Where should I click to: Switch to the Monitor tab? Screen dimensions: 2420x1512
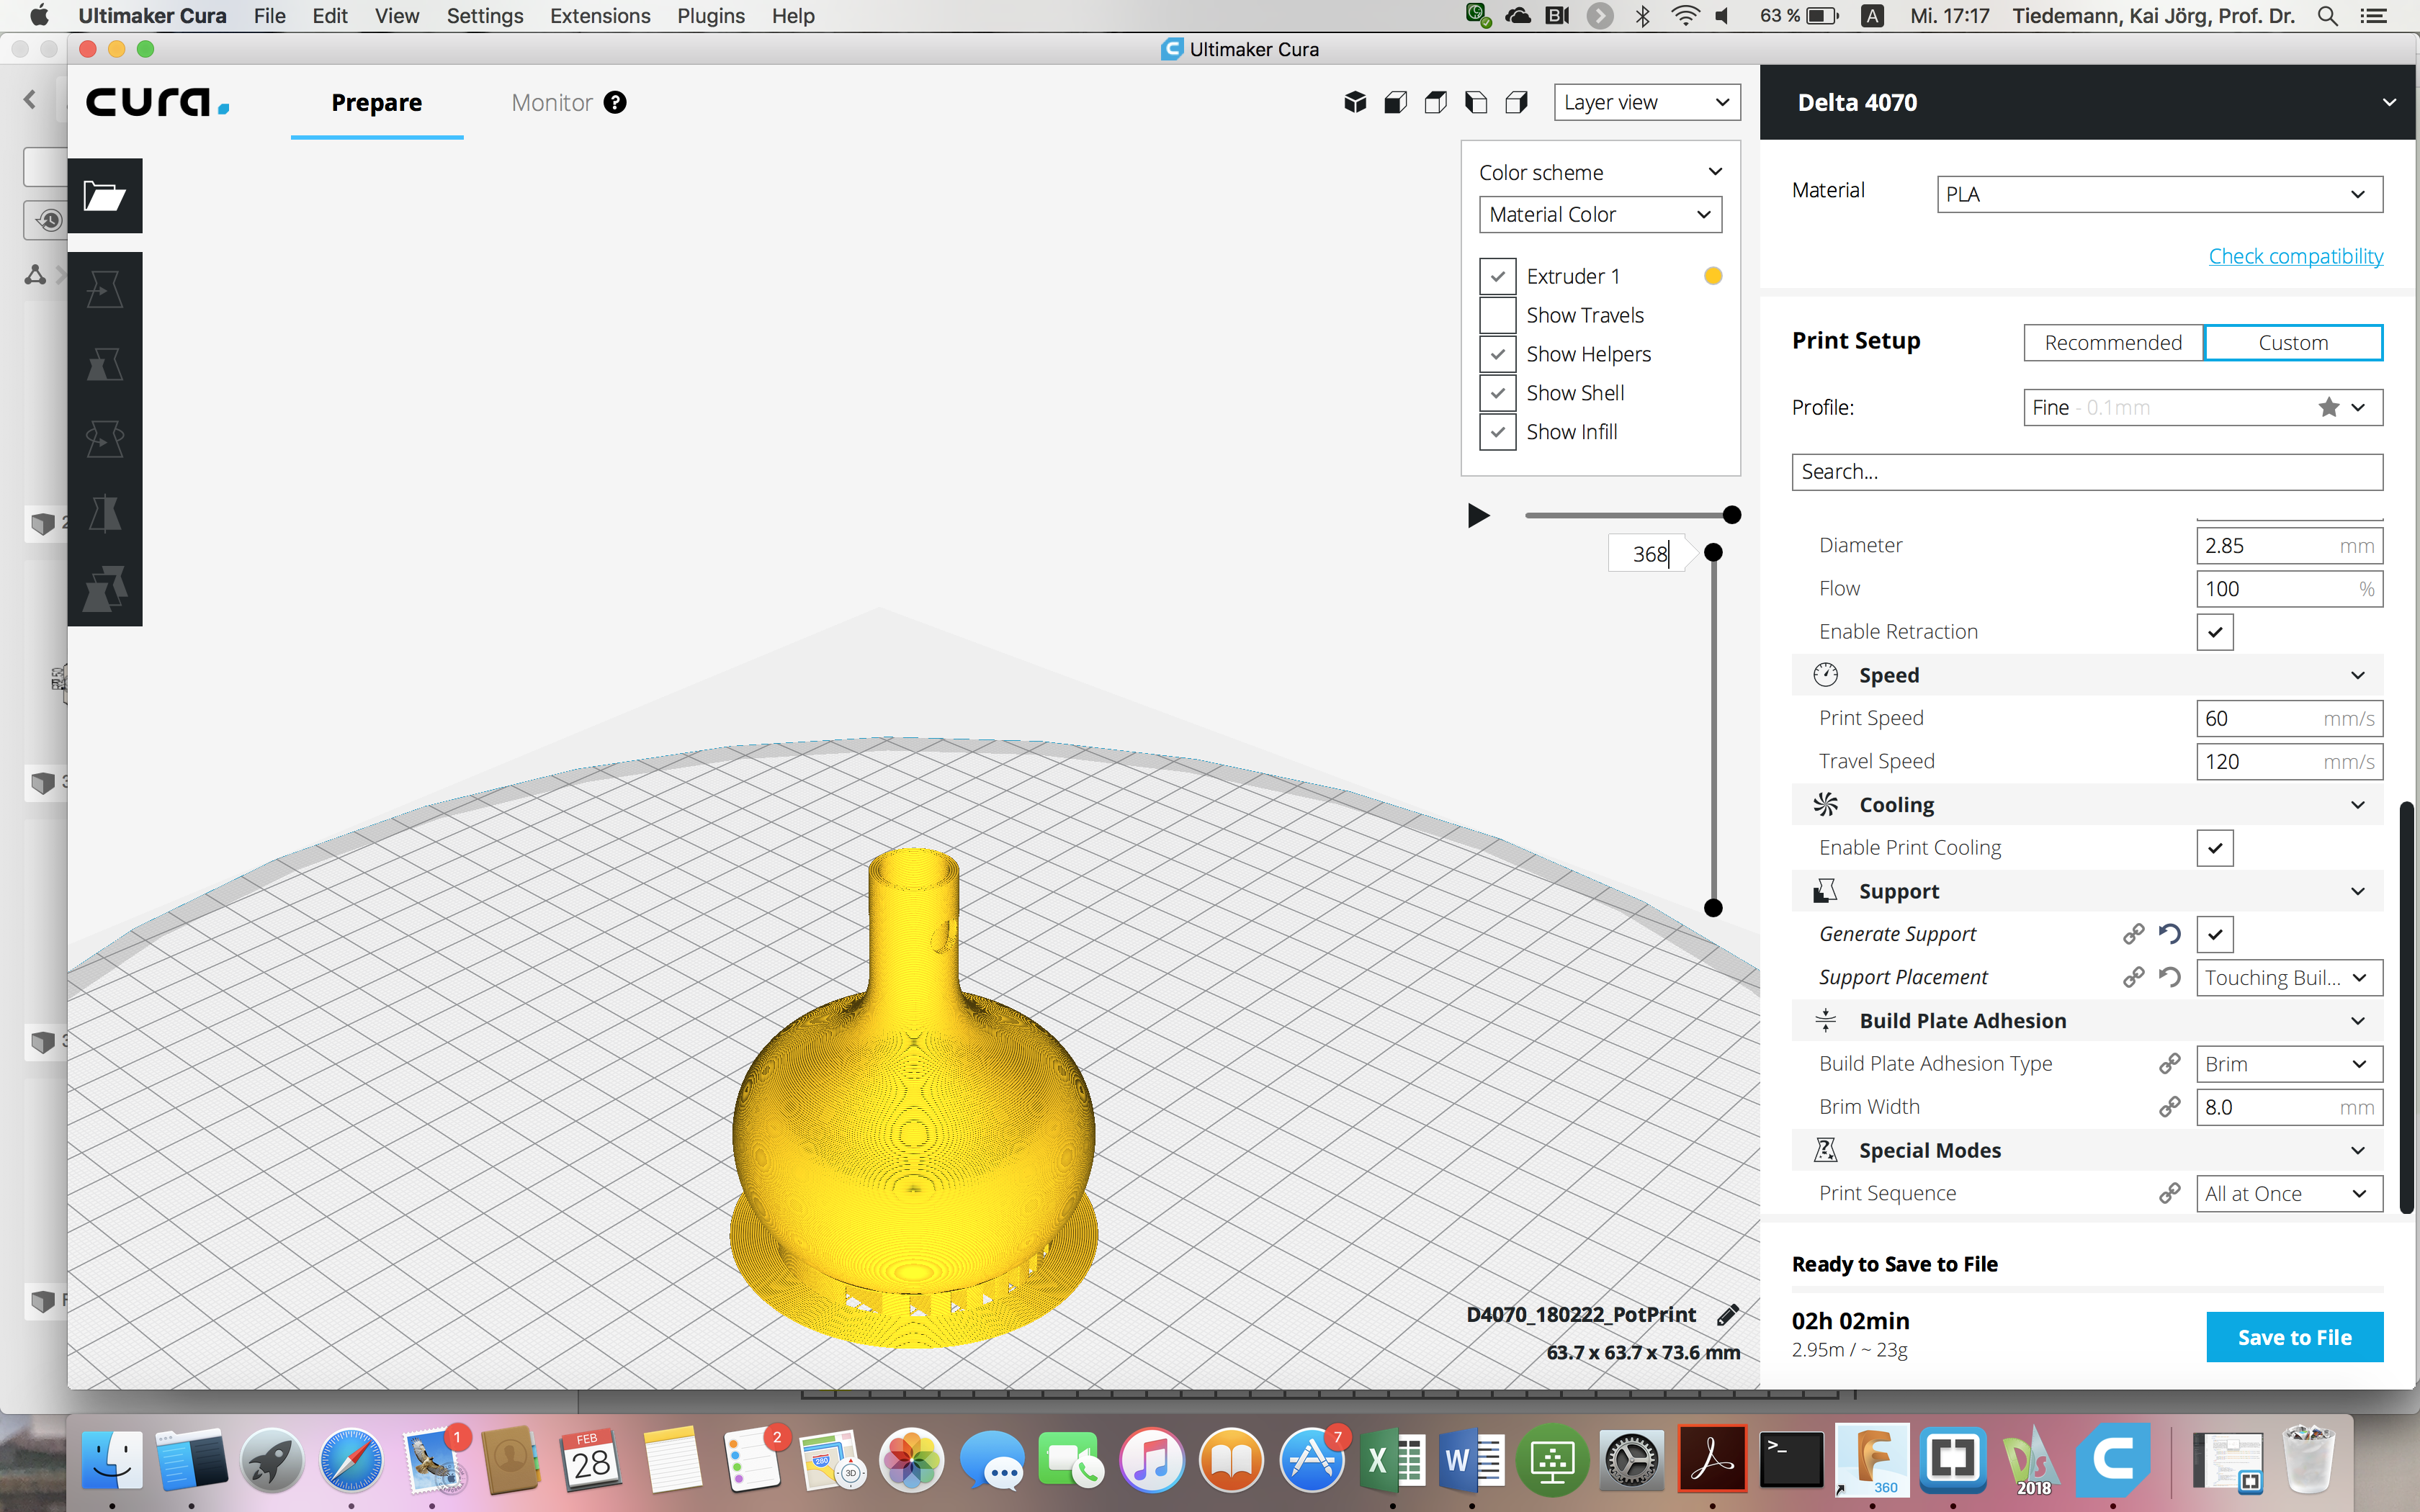[551, 102]
